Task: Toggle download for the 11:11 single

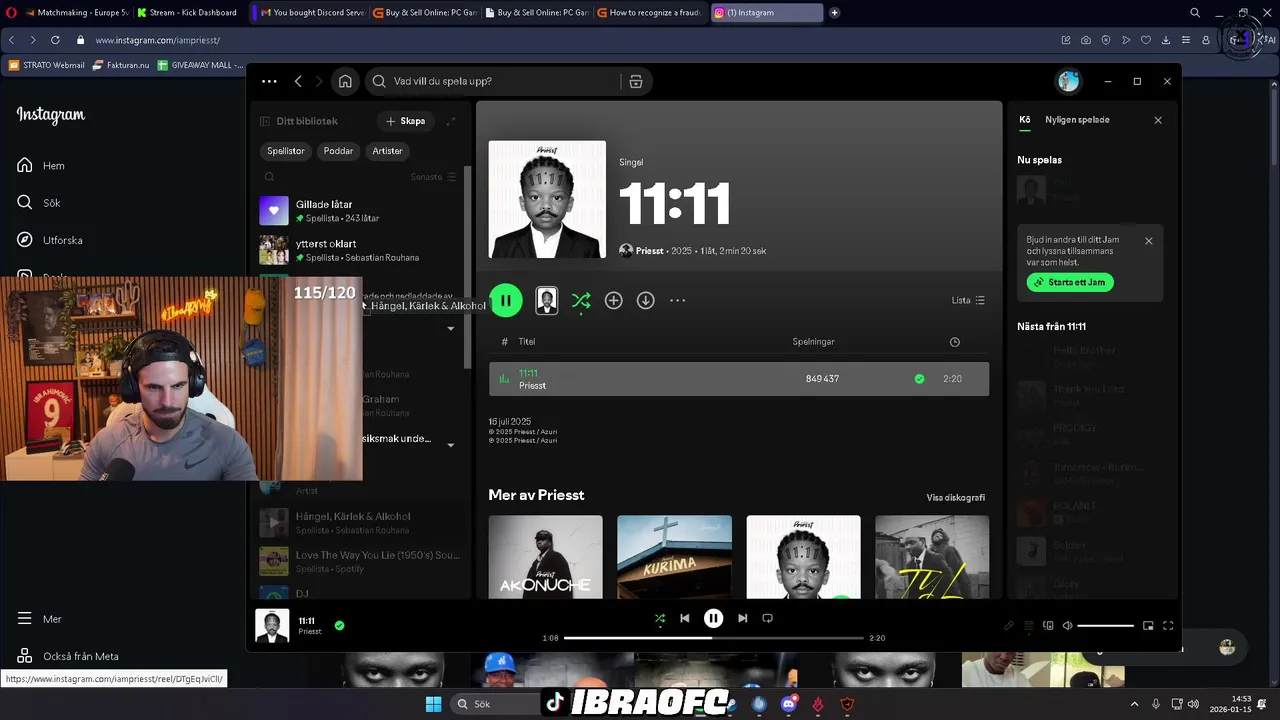Action: tap(646, 300)
